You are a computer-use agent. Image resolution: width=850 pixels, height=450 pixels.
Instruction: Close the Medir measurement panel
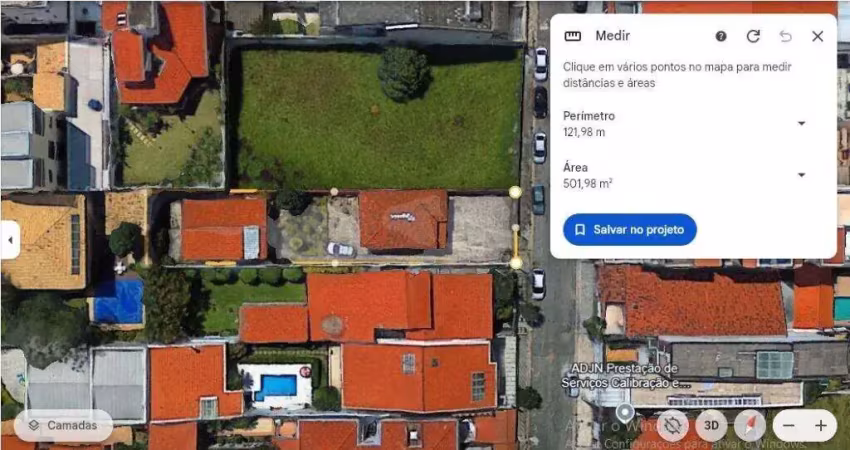[x=817, y=36]
